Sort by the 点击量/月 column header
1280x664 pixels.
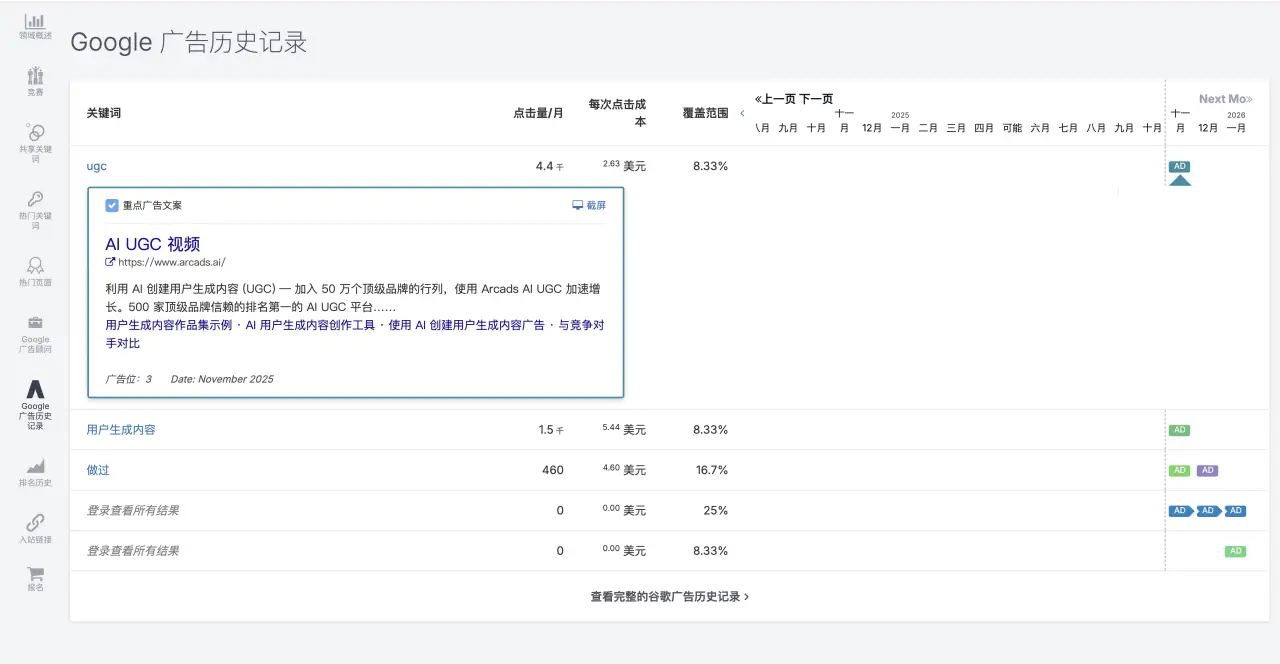click(x=538, y=113)
